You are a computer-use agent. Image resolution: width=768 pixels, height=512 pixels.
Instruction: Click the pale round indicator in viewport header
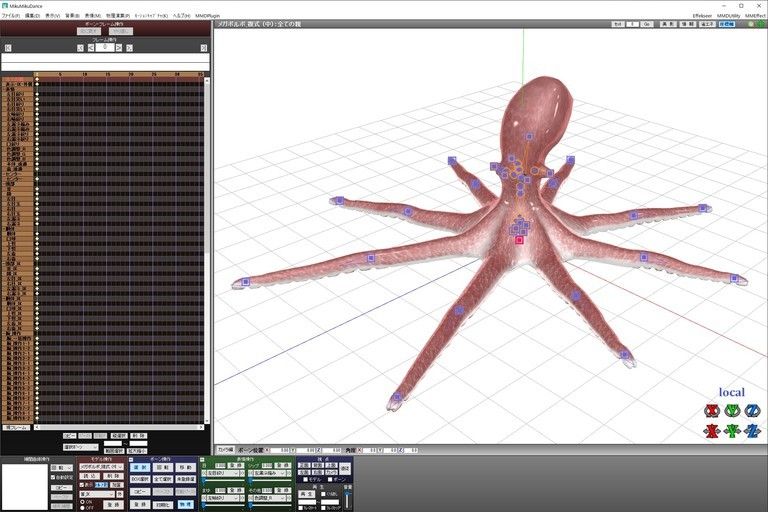coord(751,24)
